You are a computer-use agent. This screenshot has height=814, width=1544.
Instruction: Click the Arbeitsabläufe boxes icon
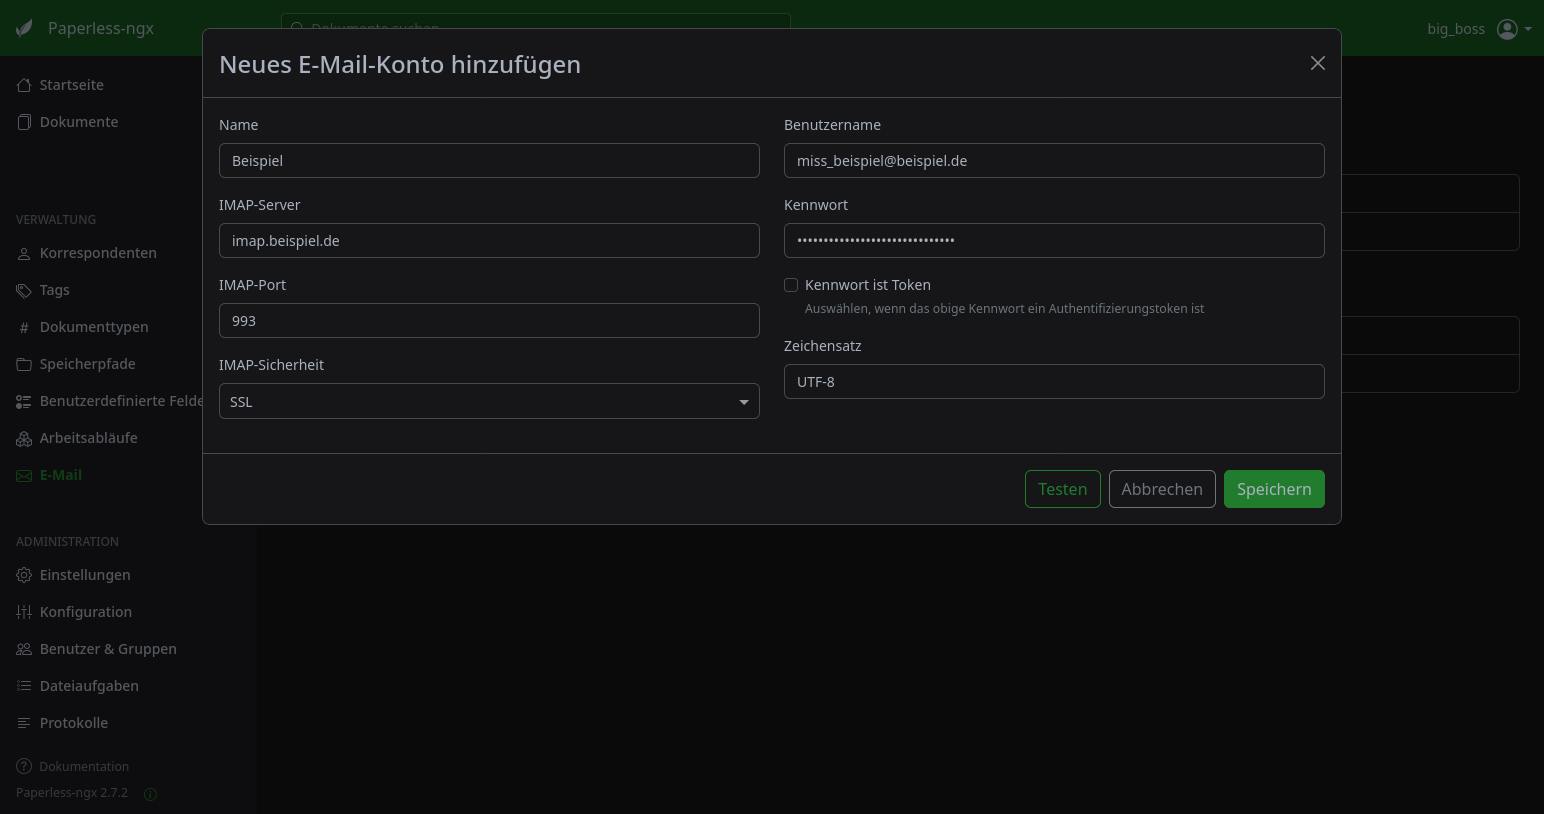24,438
